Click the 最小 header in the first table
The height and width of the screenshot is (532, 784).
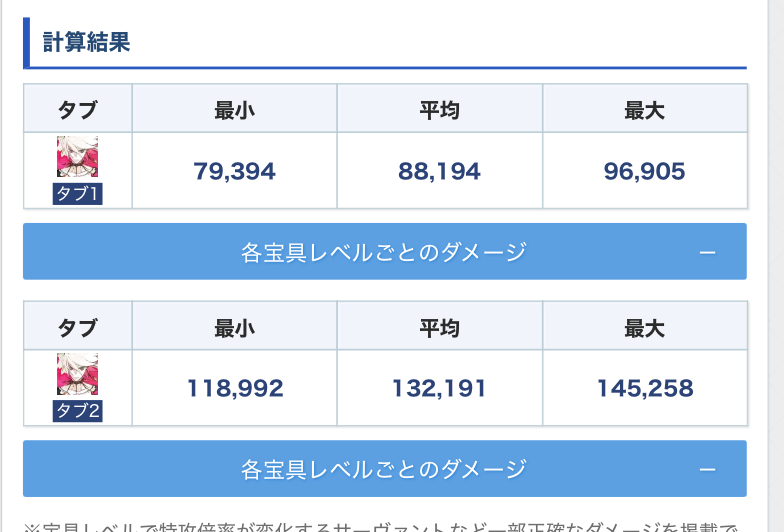pos(234,110)
